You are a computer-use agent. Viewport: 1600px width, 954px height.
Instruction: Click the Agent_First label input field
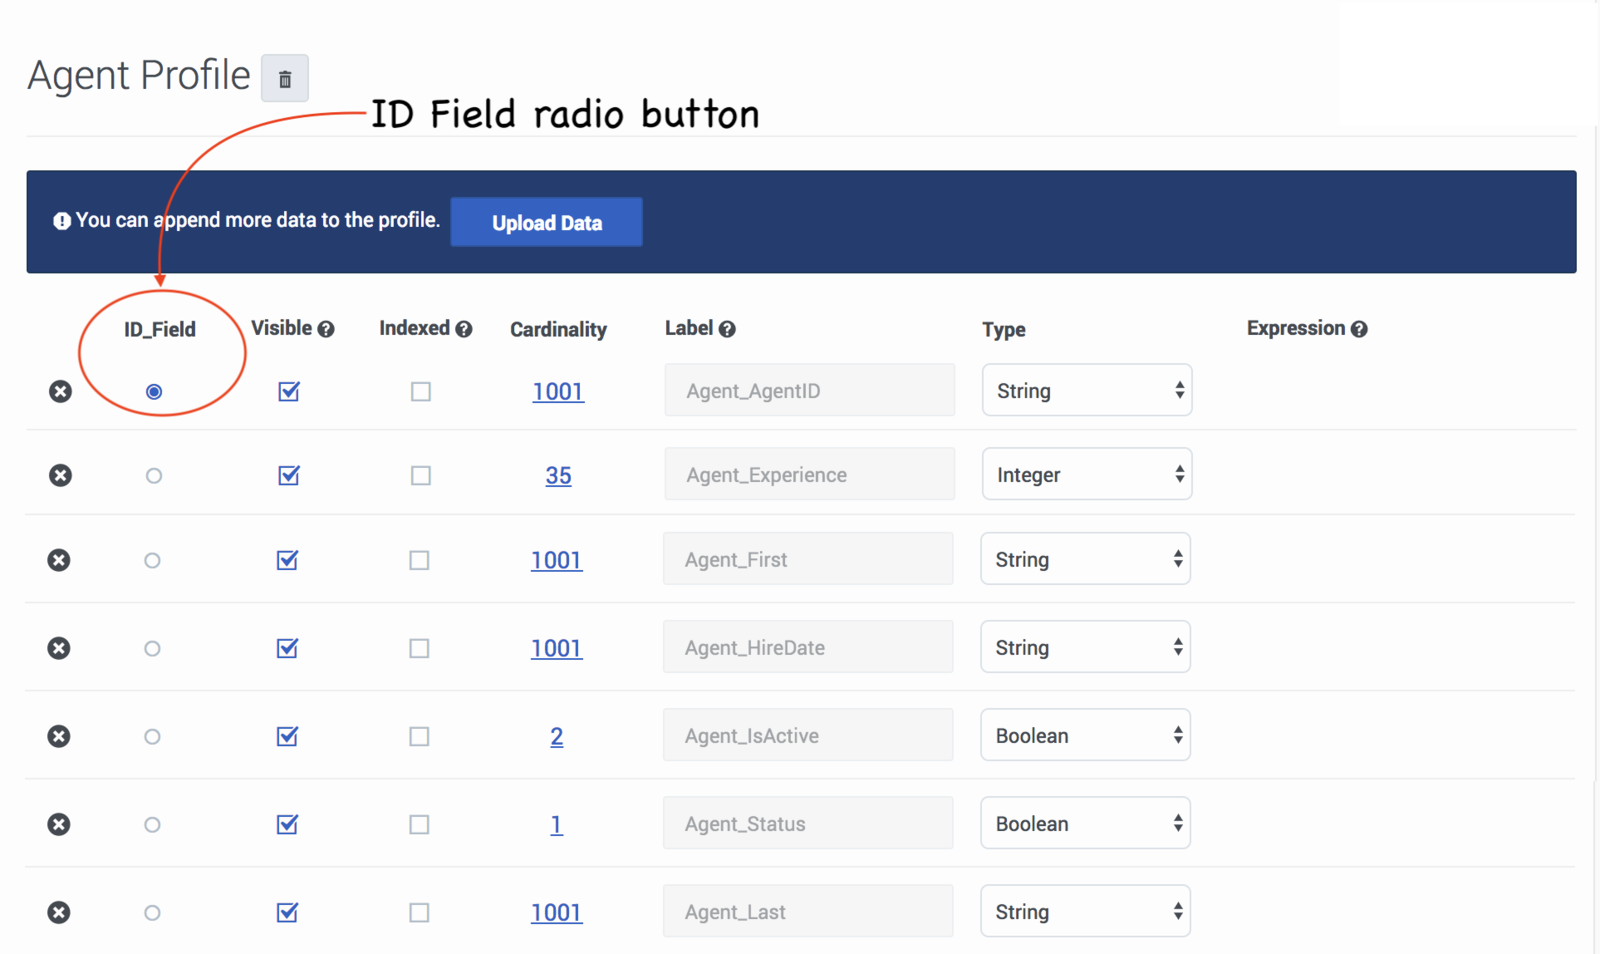tap(808, 560)
